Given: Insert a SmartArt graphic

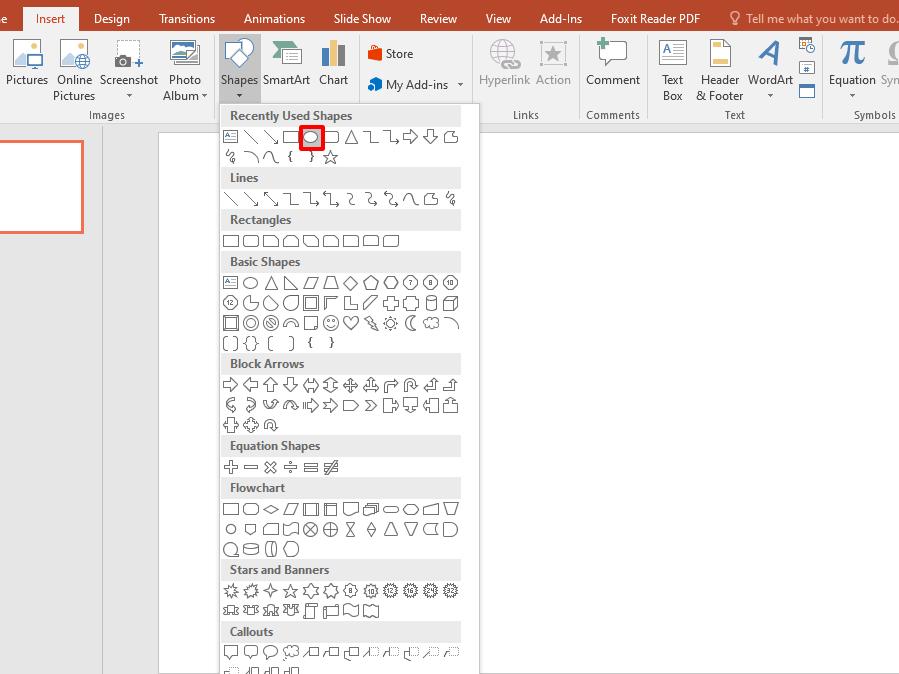Looking at the screenshot, I should pos(287,62).
